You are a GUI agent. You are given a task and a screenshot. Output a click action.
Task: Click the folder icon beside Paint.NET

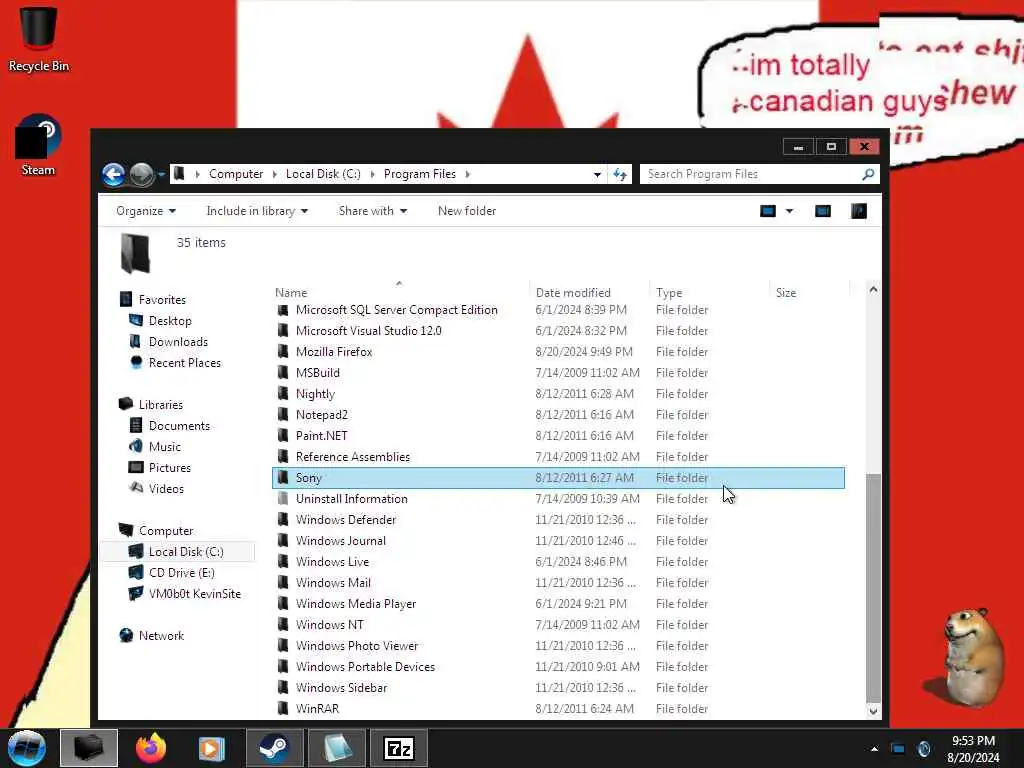coord(283,436)
